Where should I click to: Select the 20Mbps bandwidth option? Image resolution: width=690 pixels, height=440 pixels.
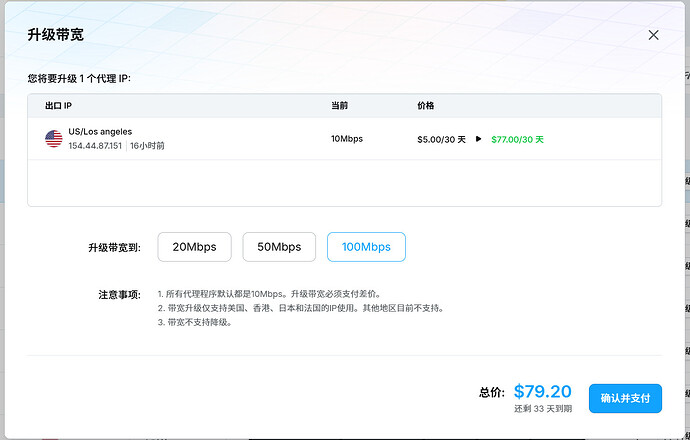click(195, 247)
